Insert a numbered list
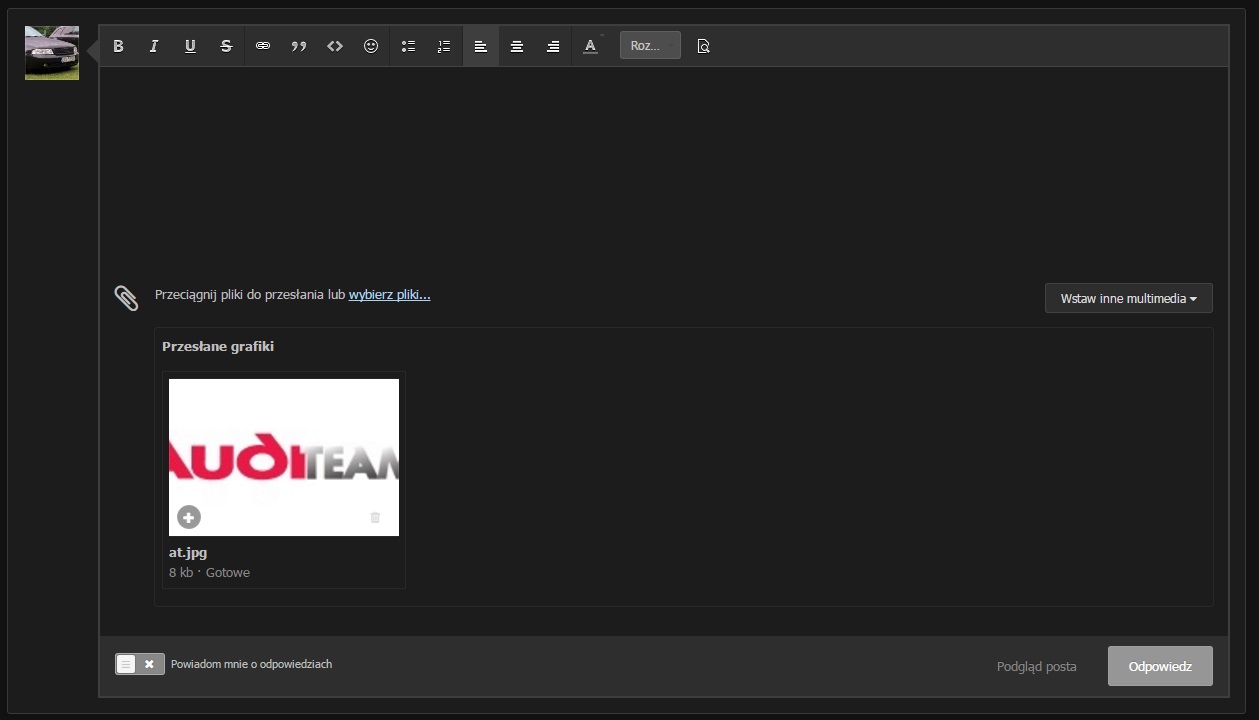The height and width of the screenshot is (720, 1259). point(444,46)
